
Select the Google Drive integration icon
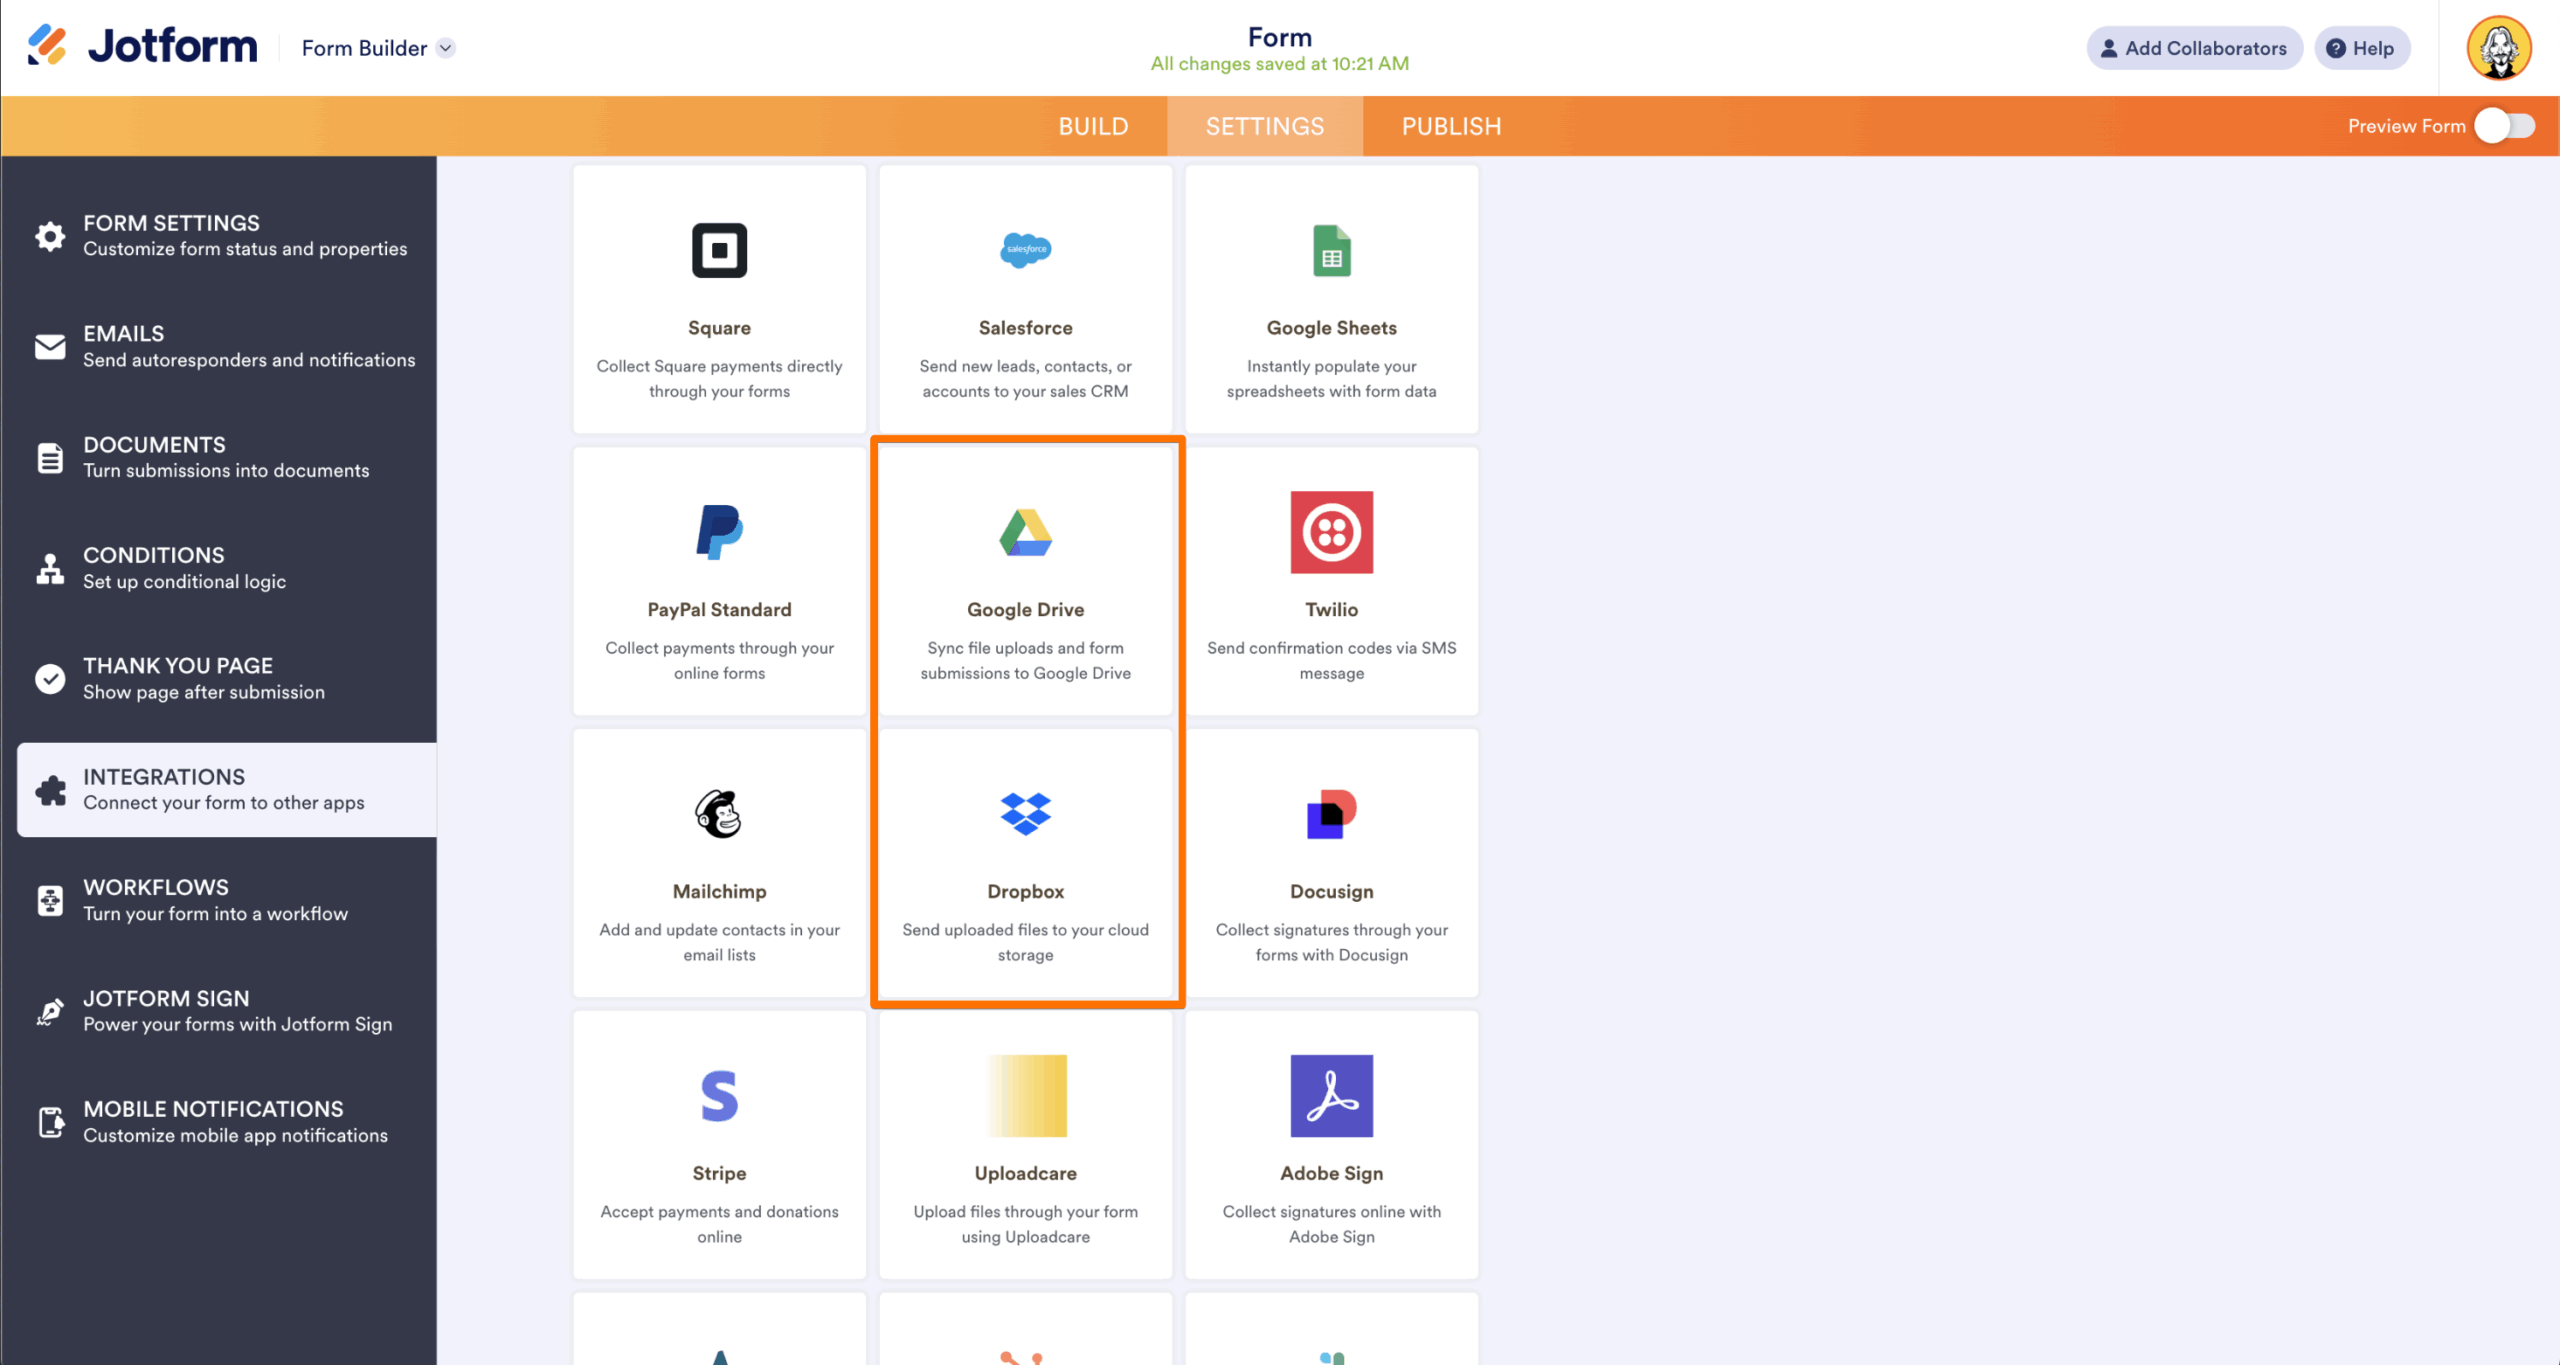[1024, 533]
